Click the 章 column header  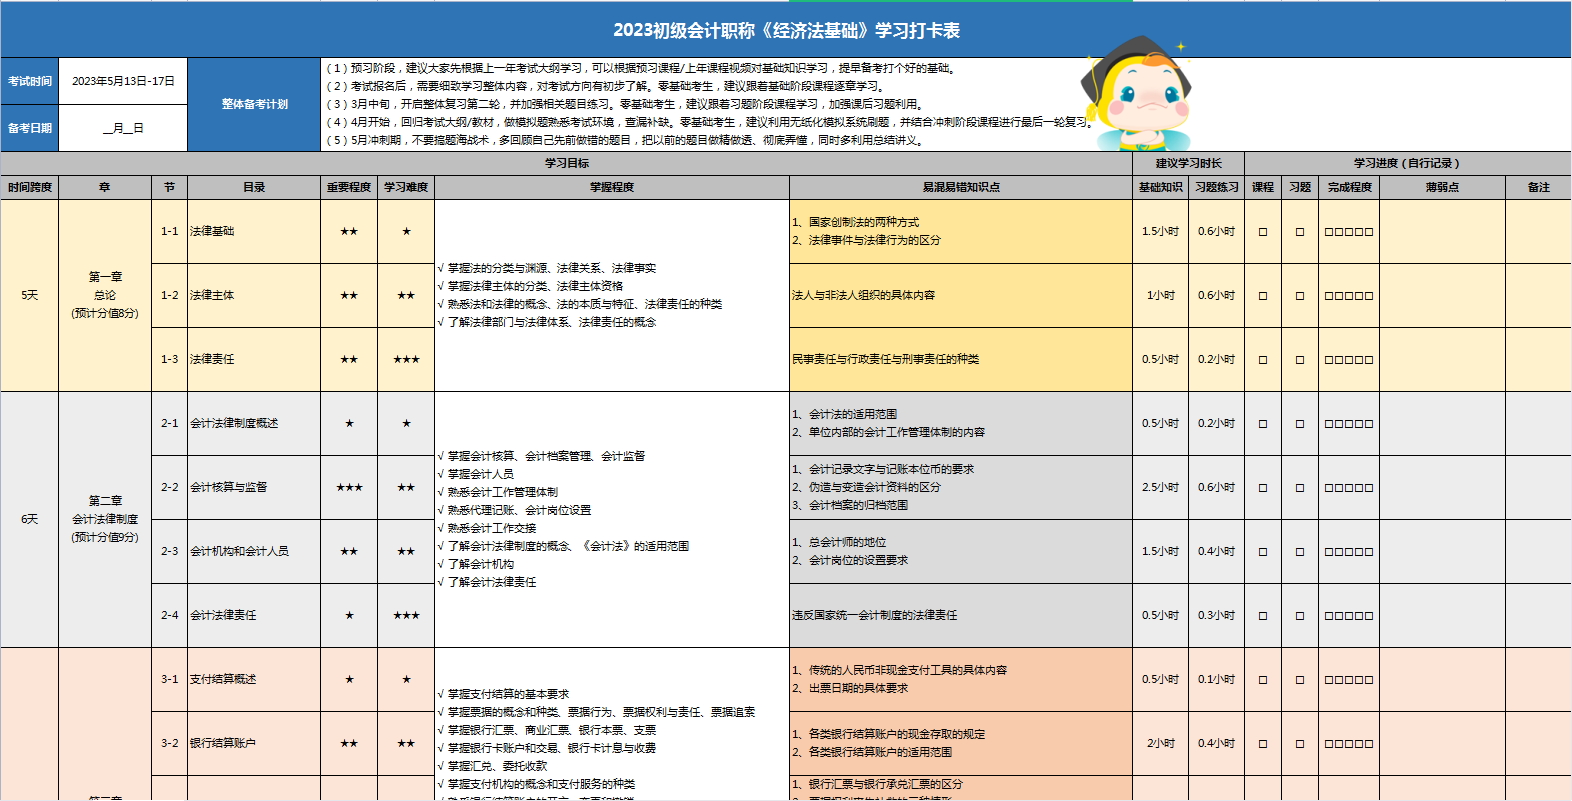point(105,187)
